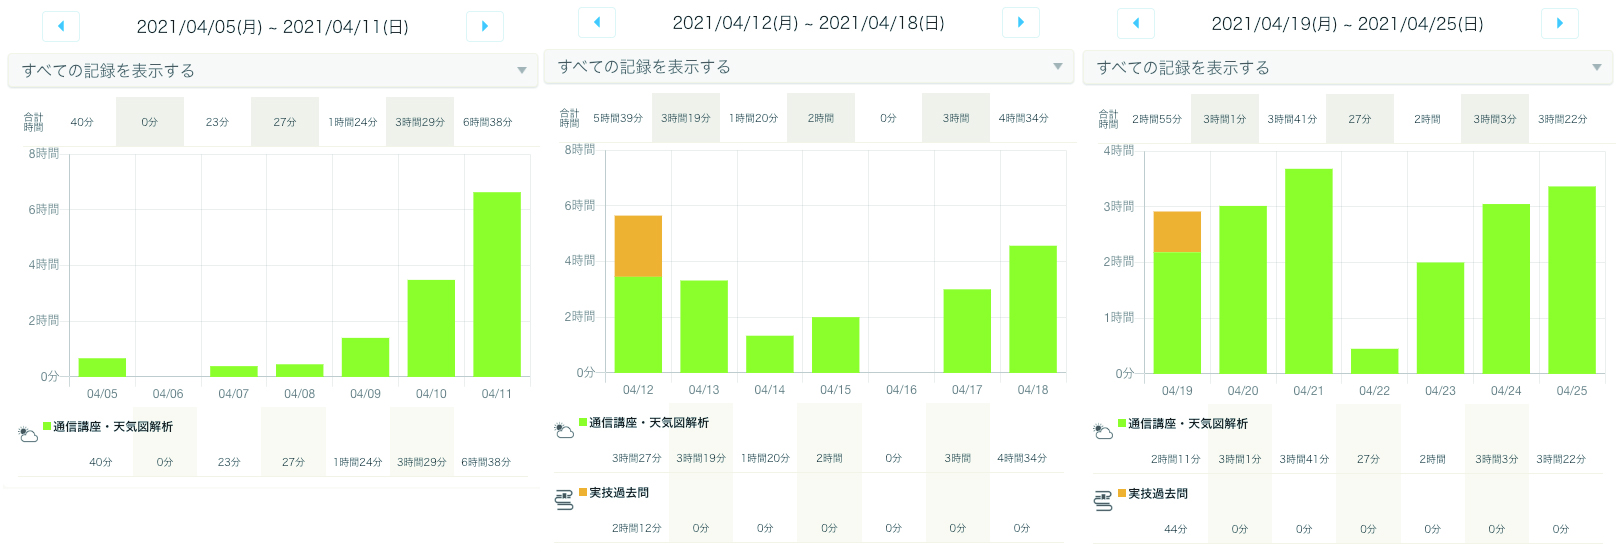Go to next week after 2021/04/11
Screen dimensions: 1617x556
pos(485,26)
